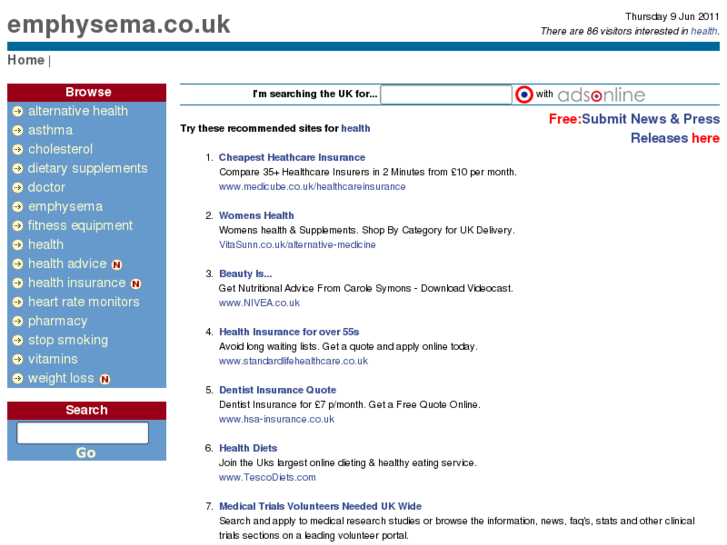Viewport: 727px width, 545px height.
Task: Click the arrow icon beside alternative health
Action: click(x=18, y=112)
